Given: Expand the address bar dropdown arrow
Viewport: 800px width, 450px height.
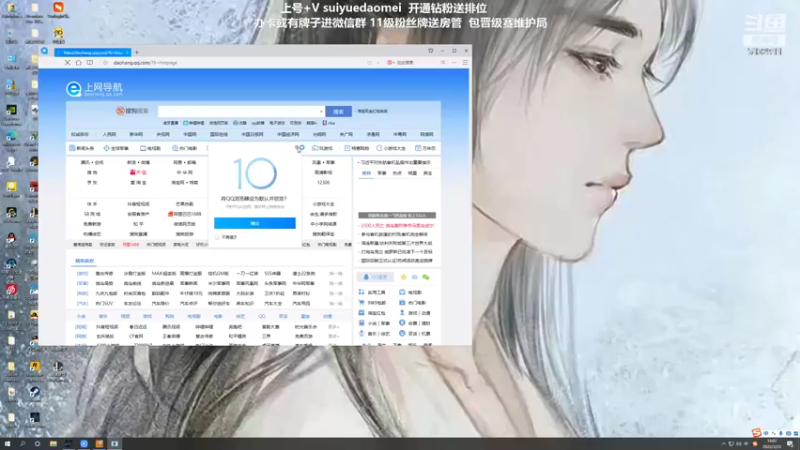Looking at the screenshot, I should coord(378,63).
